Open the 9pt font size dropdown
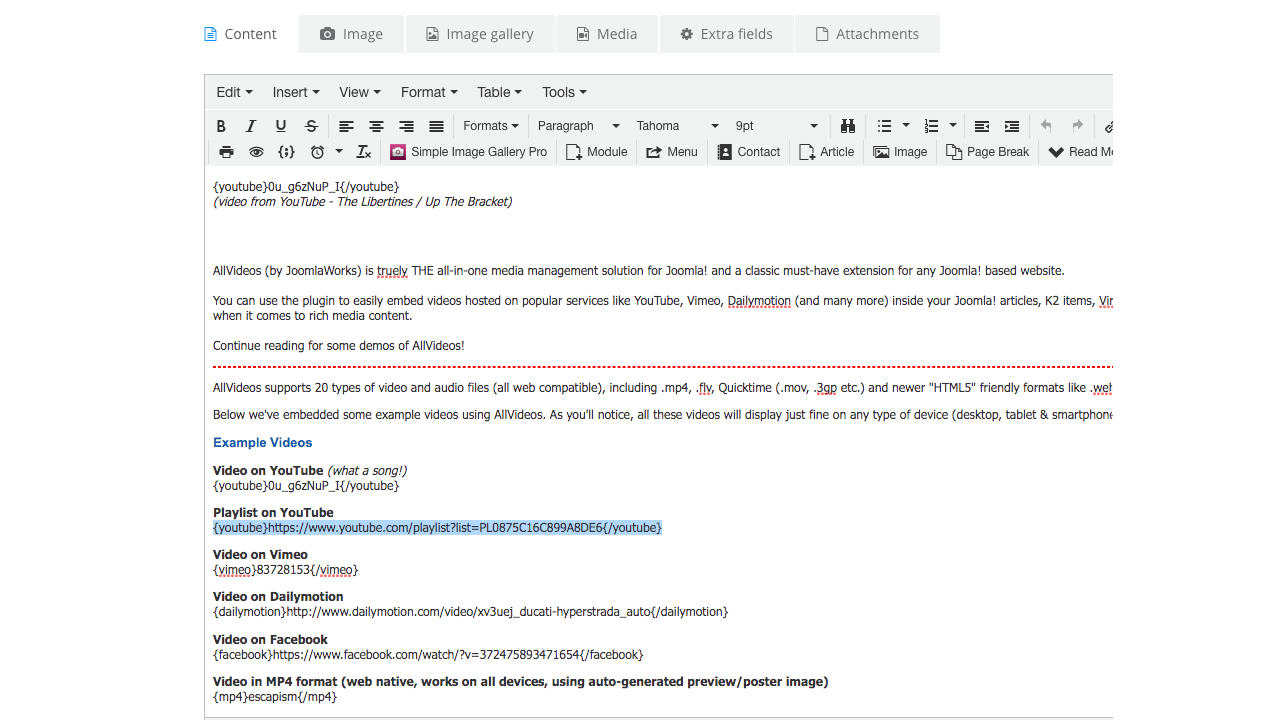The image size is (1280, 720). [x=777, y=126]
